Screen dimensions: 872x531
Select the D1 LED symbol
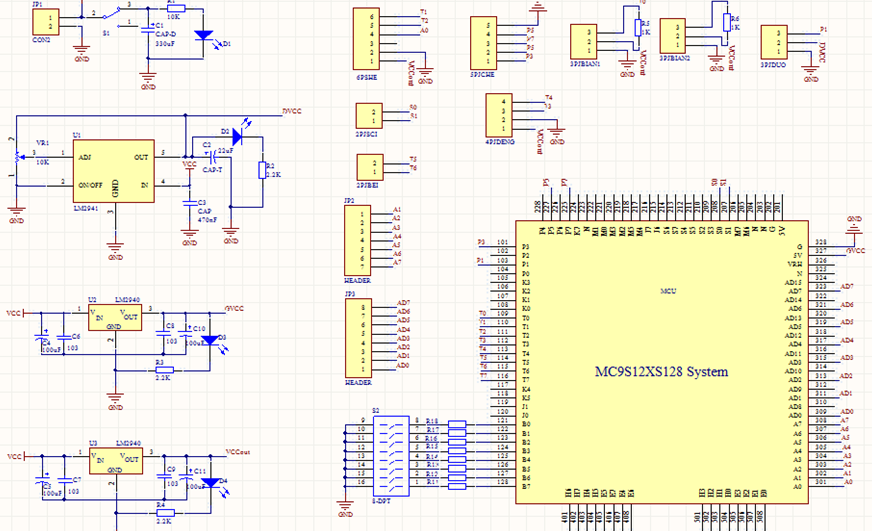click(x=204, y=36)
